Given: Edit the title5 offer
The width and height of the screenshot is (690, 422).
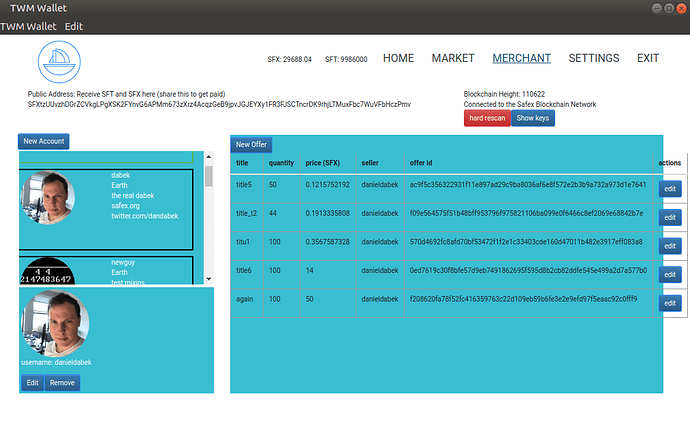Looking at the screenshot, I should click(x=670, y=189).
